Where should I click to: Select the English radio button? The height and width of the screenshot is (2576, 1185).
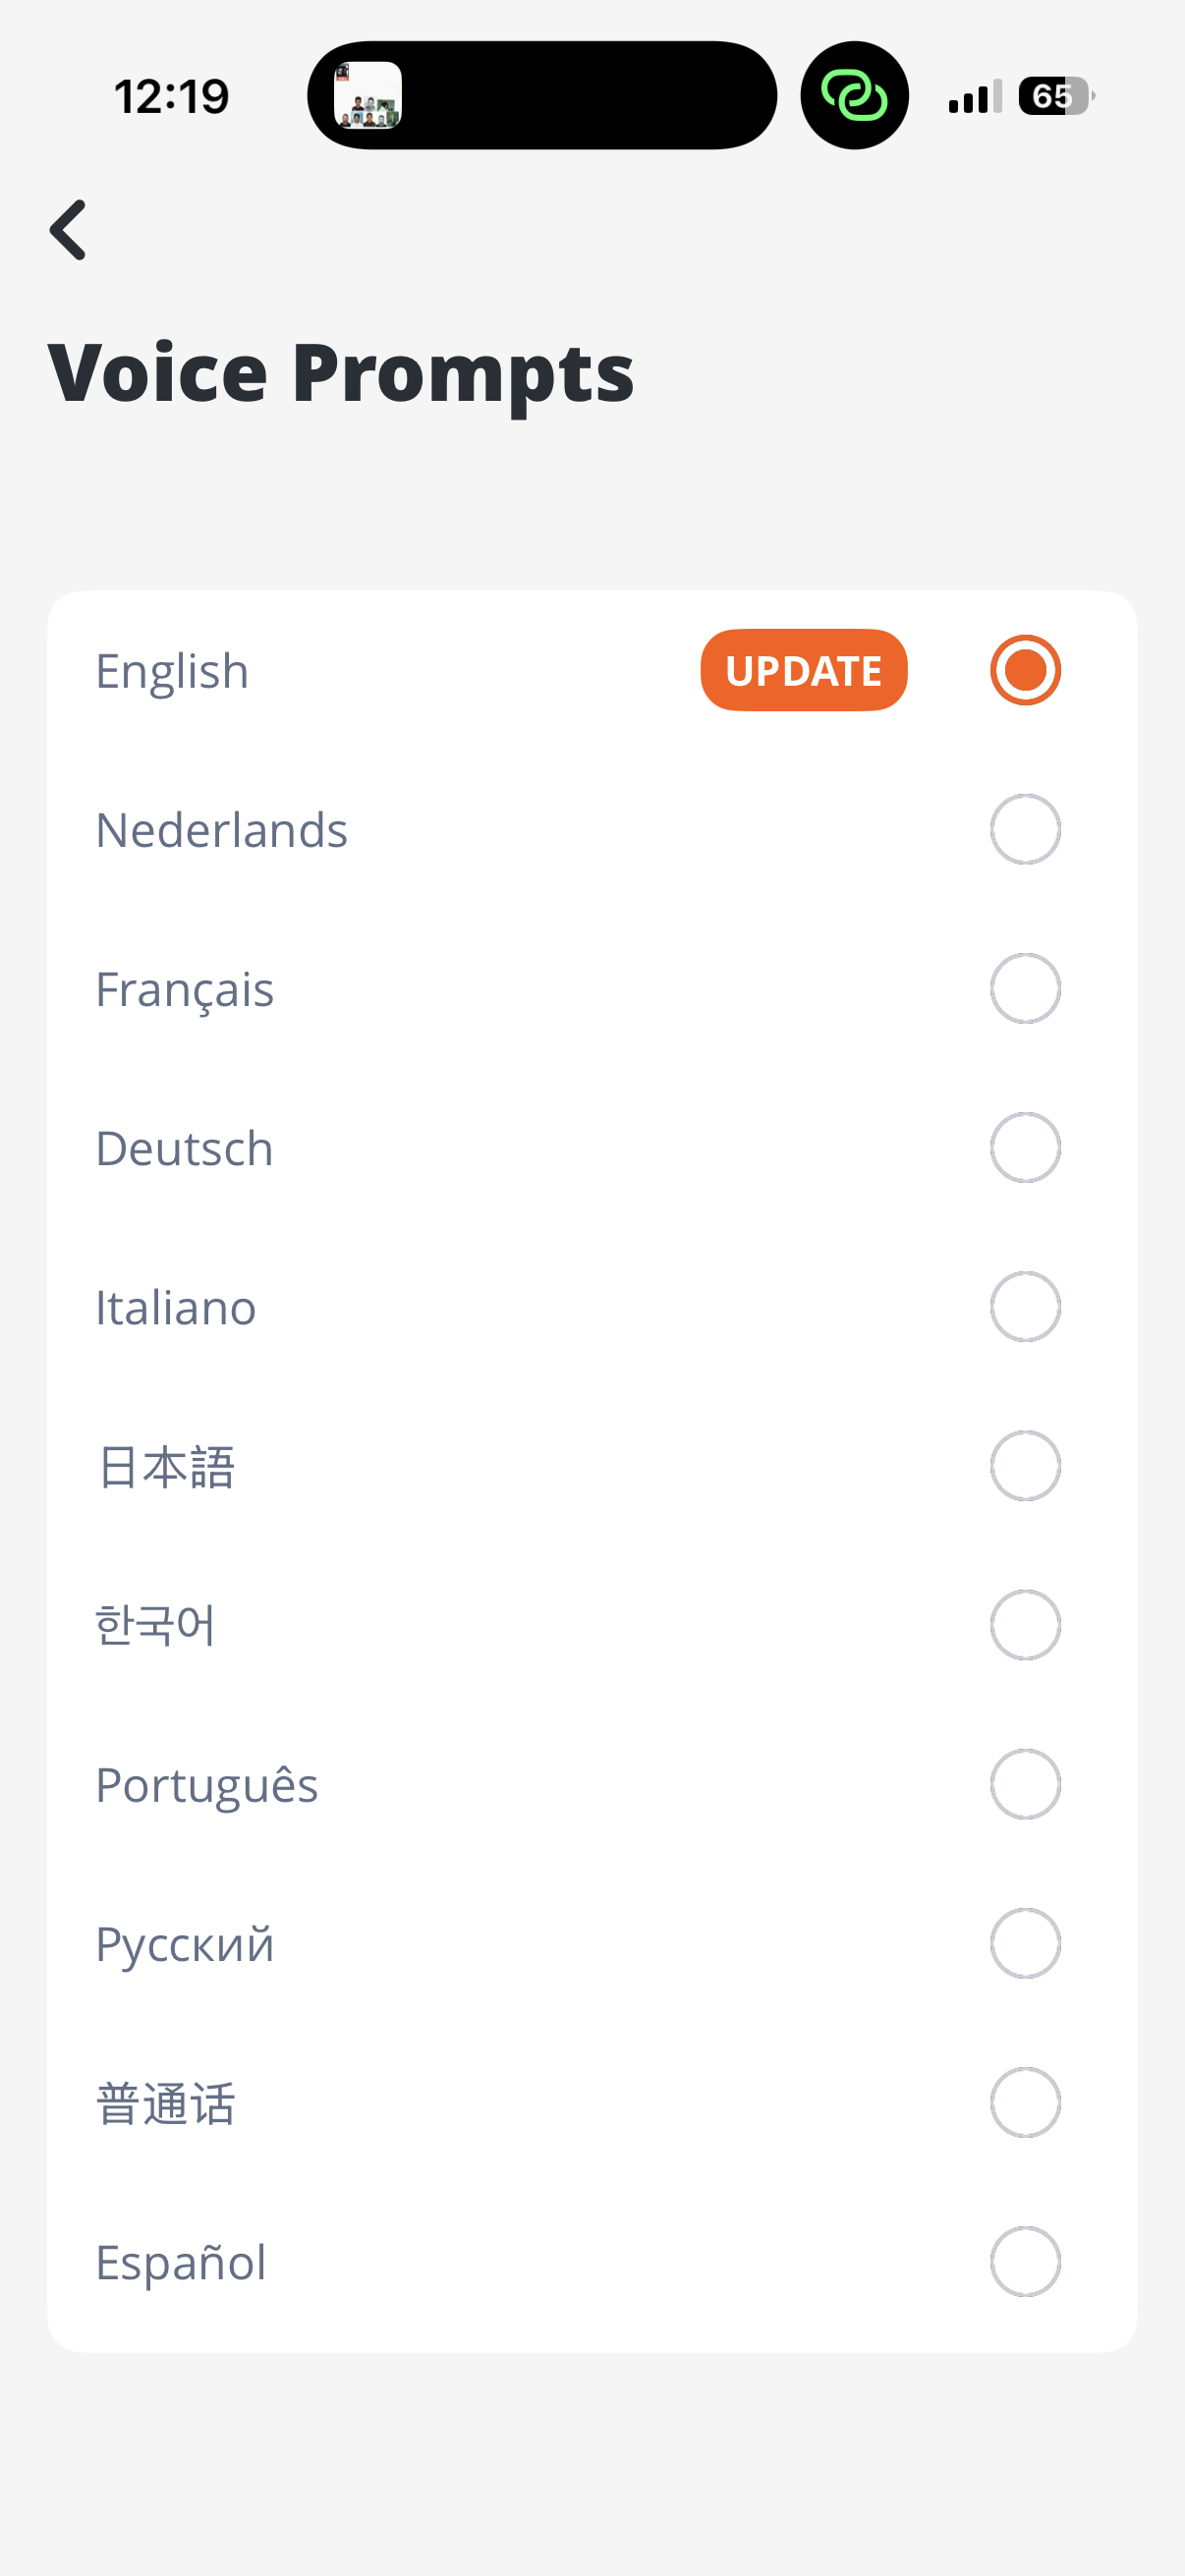pos(1025,670)
